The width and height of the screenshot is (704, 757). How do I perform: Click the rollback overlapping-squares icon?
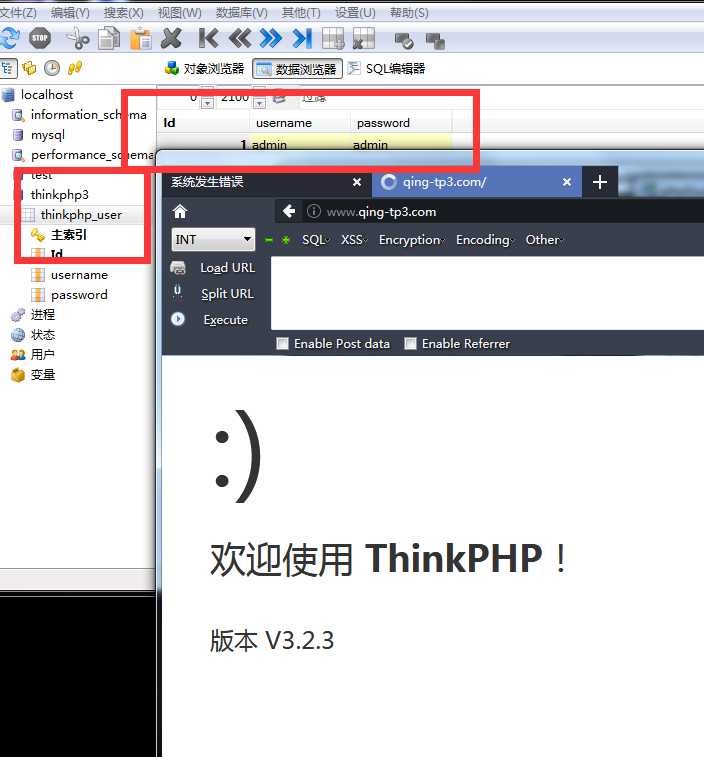pyautogui.click(x=435, y=41)
